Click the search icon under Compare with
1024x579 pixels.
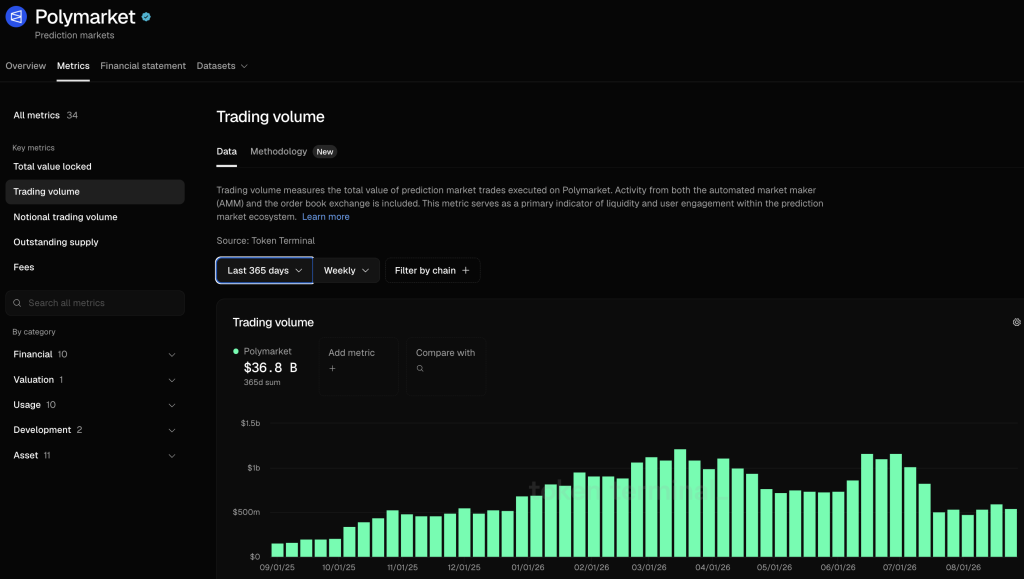coord(420,368)
